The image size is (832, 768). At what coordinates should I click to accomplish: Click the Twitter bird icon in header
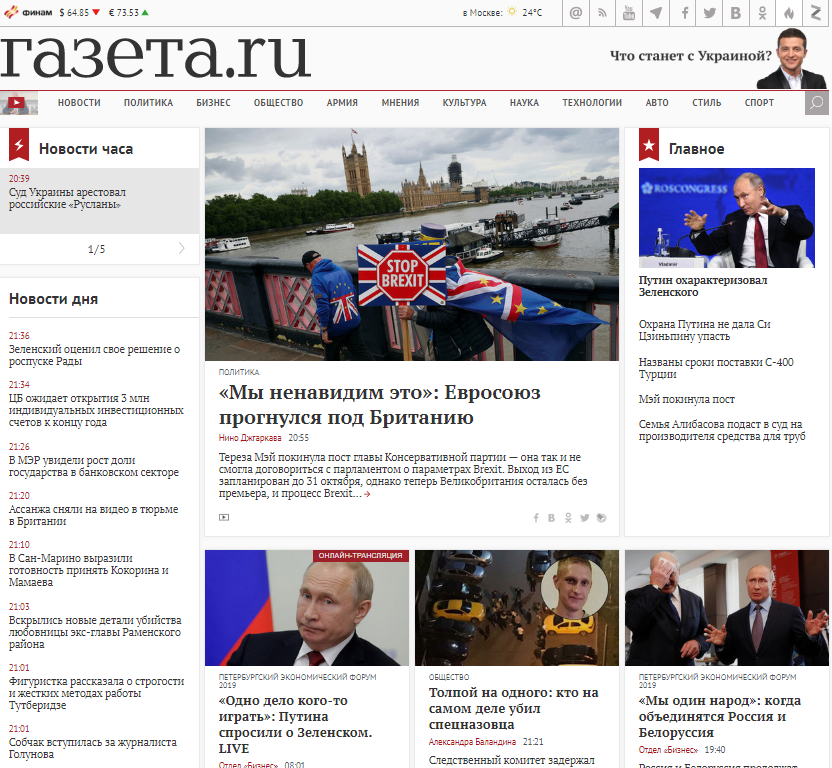tap(710, 13)
